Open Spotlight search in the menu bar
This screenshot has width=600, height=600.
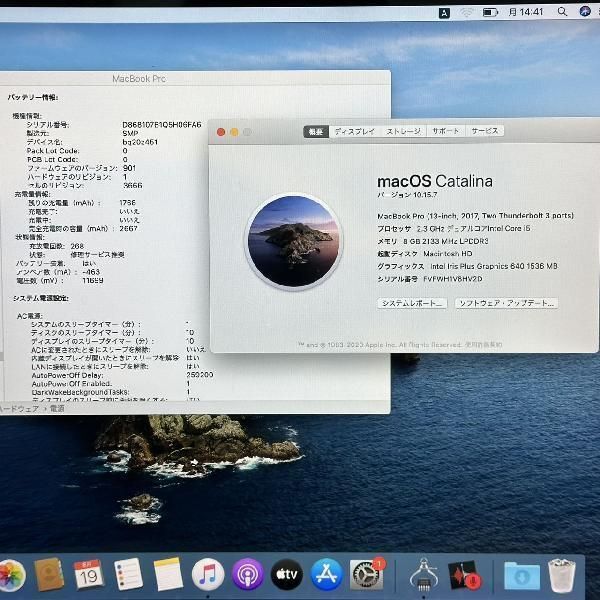click(562, 12)
